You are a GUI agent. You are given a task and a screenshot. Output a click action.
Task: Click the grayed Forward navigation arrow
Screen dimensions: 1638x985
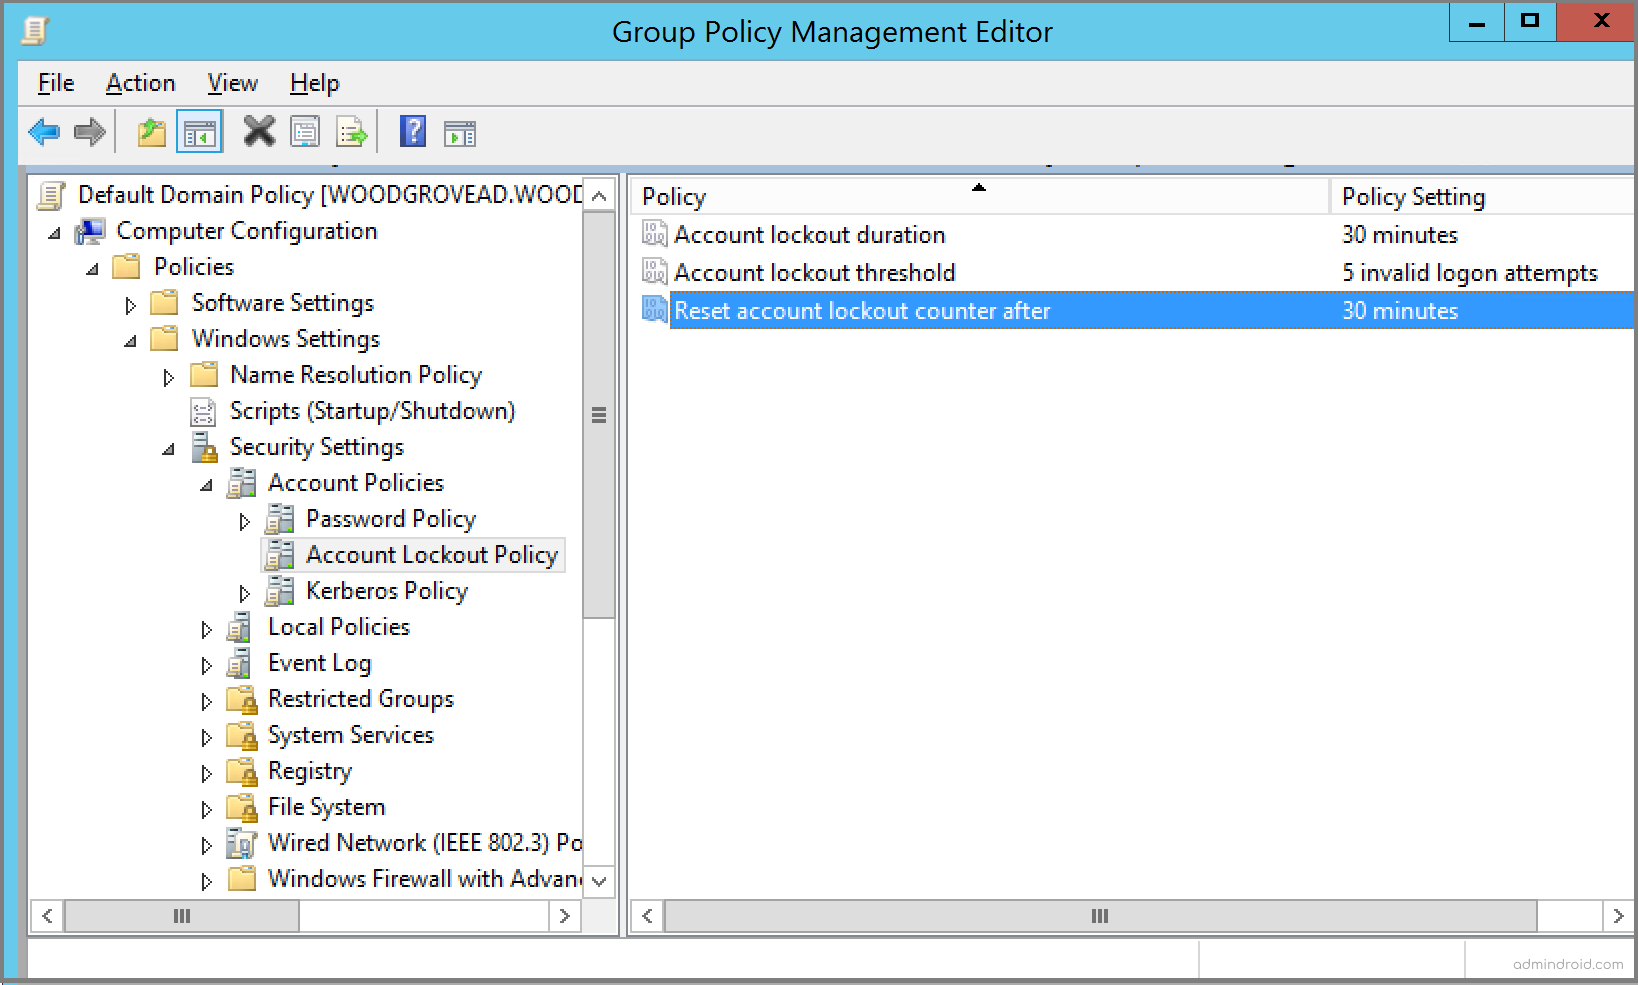click(x=89, y=131)
